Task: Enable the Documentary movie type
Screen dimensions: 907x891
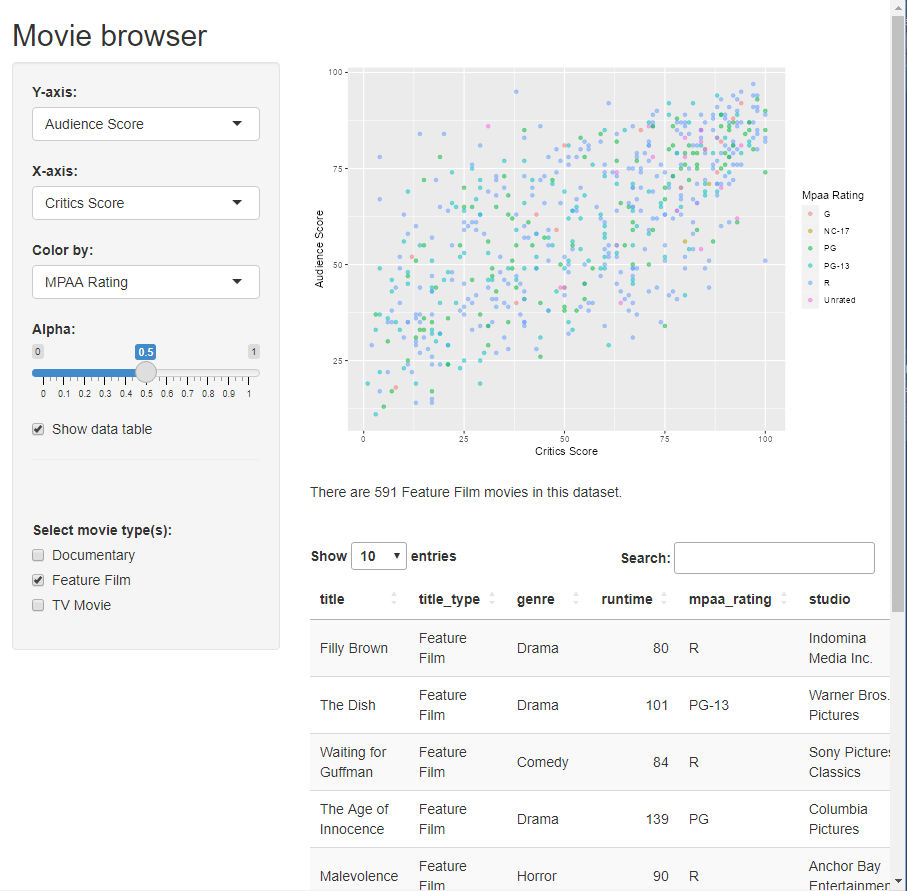Action: pyautogui.click(x=38, y=555)
